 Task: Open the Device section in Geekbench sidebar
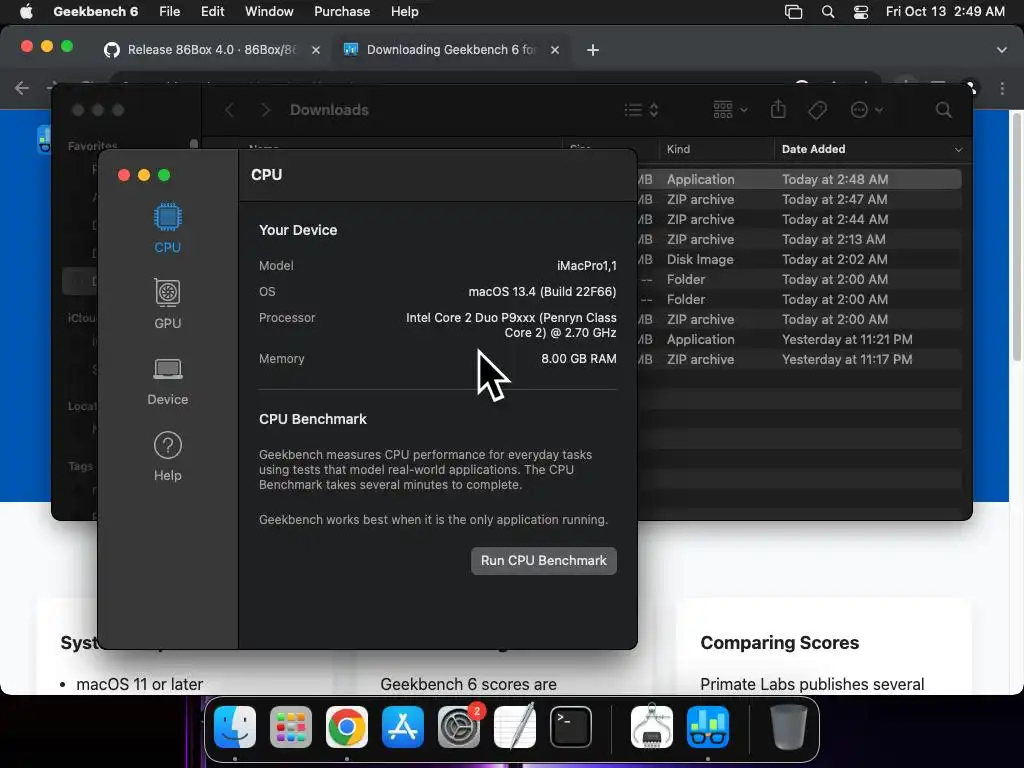(168, 381)
